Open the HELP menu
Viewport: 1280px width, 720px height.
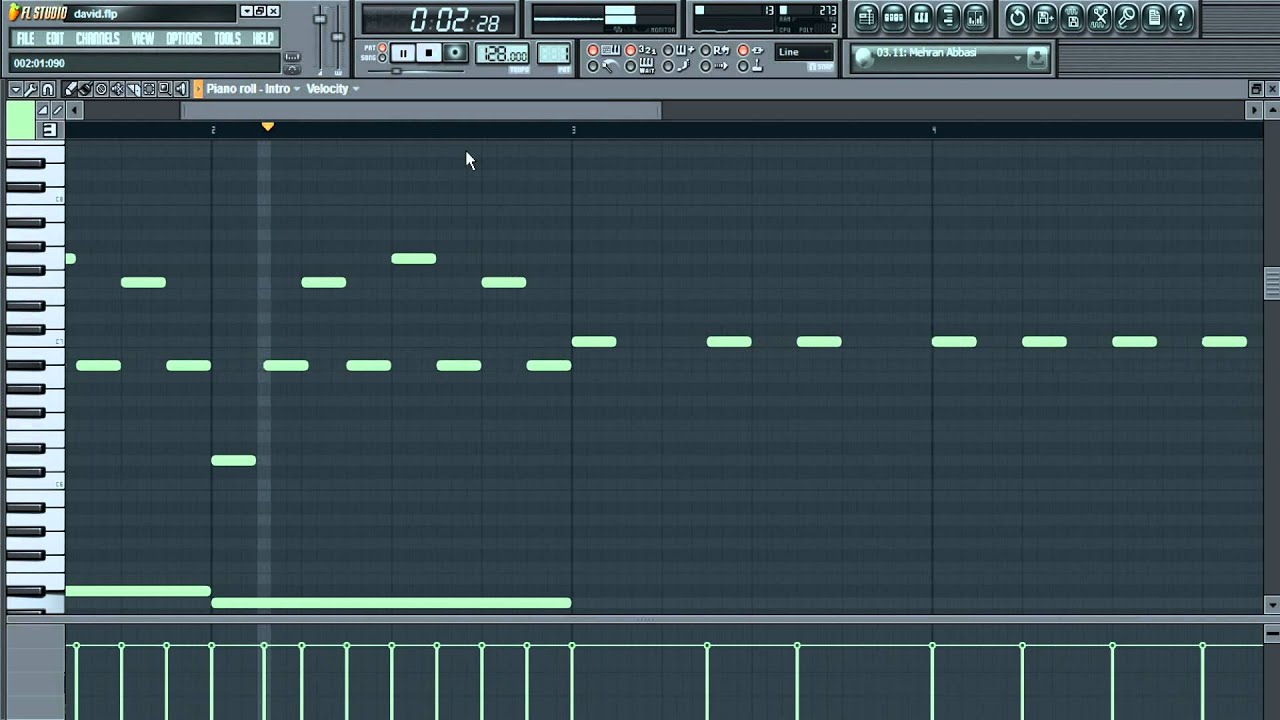[x=263, y=39]
